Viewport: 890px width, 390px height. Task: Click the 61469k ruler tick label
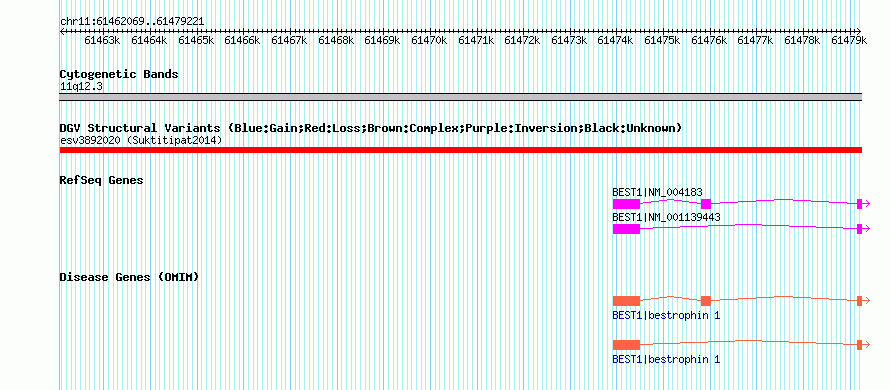tap(383, 40)
